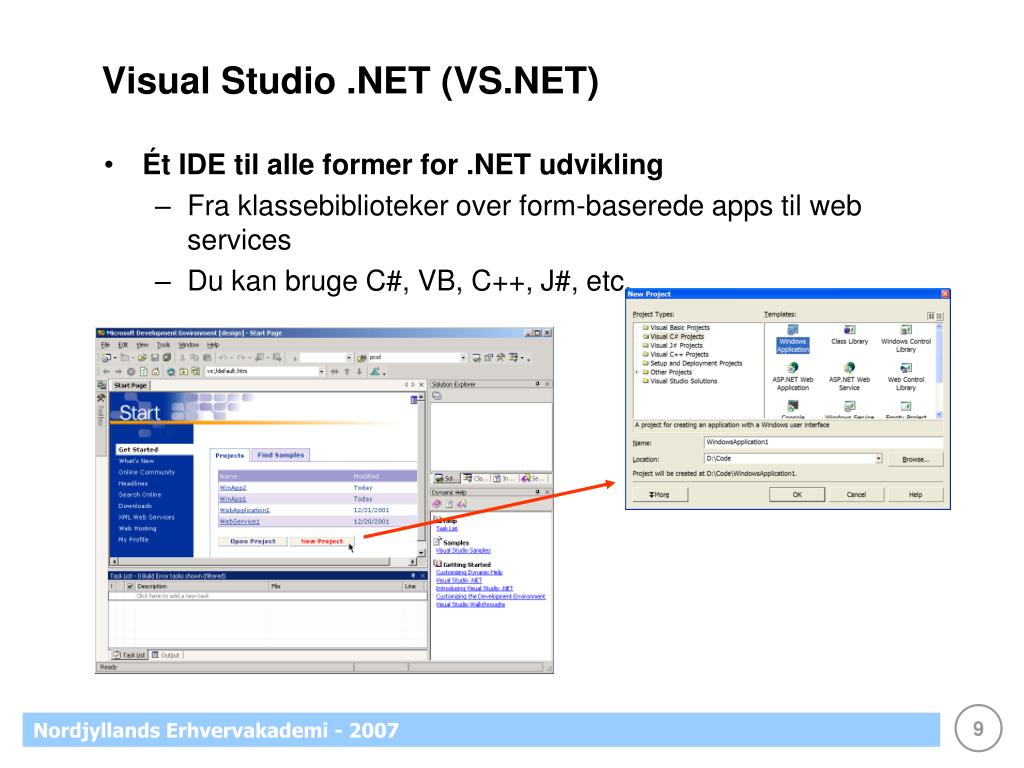This screenshot has height=768, width=1024.
Task: Open the find combo box dropdown
Action: (463, 358)
